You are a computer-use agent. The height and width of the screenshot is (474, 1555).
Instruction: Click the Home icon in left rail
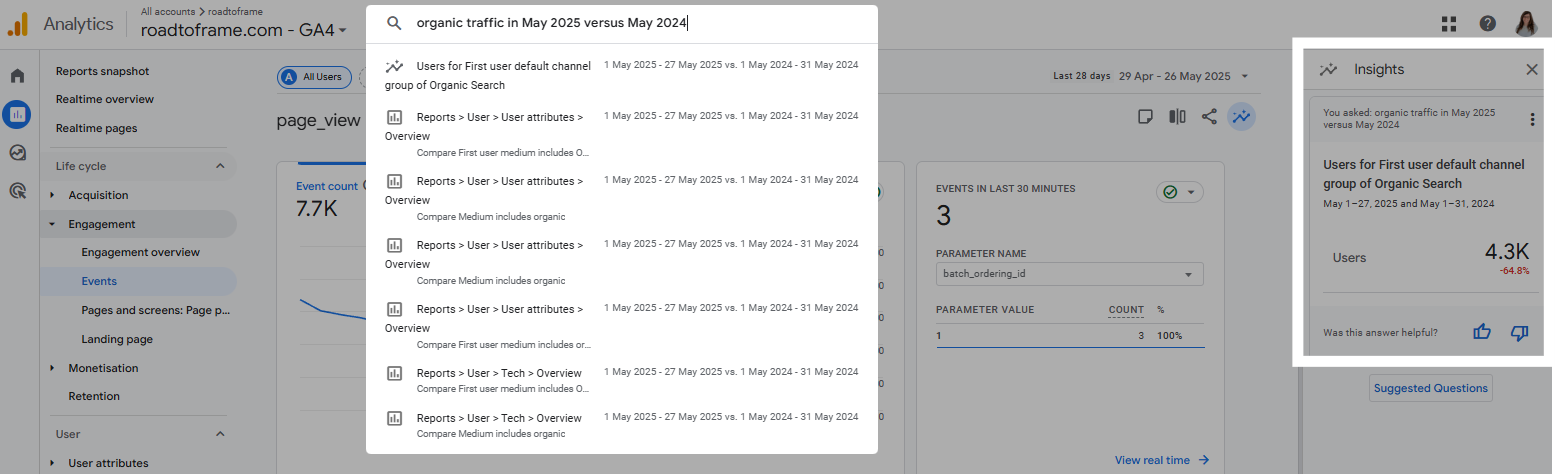click(x=17, y=76)
